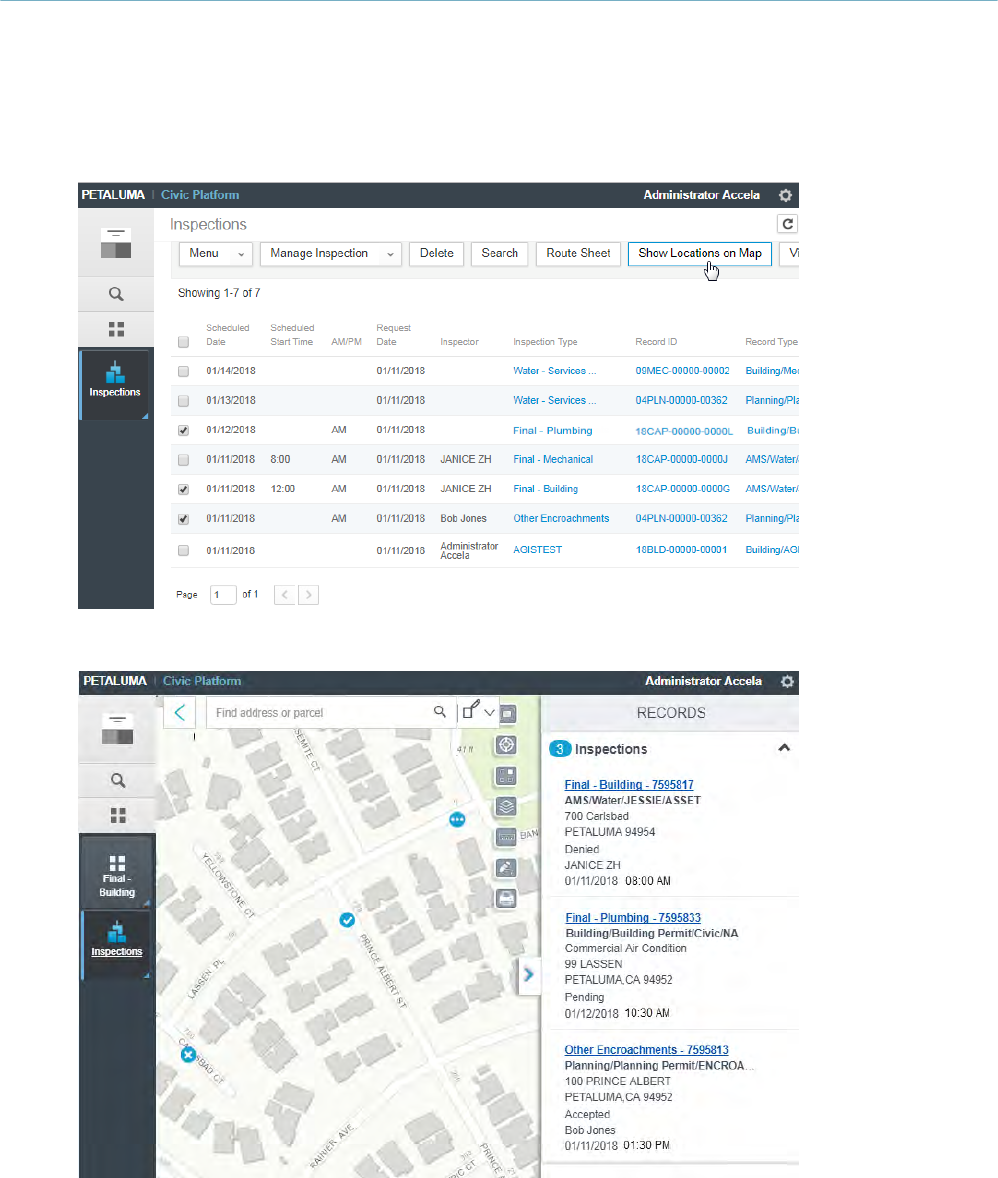Screen dimensions: 998x1178
Task: Open the Final - Plumbing - 7595833 record link
Action: [633, 918]
